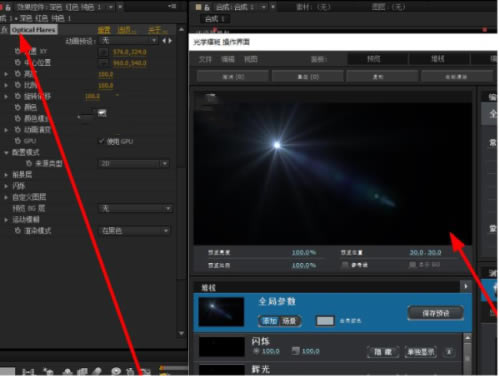This screenshot has width=500, height=378.
Task: Click the preview brightness 100.0% value
Action: (304, 253)
